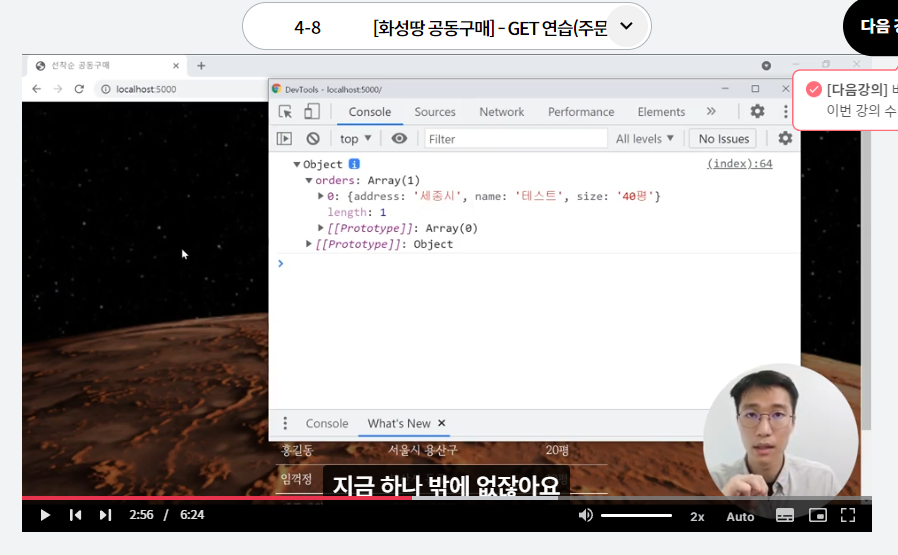Click the red check mark icon

click(814, 89)
